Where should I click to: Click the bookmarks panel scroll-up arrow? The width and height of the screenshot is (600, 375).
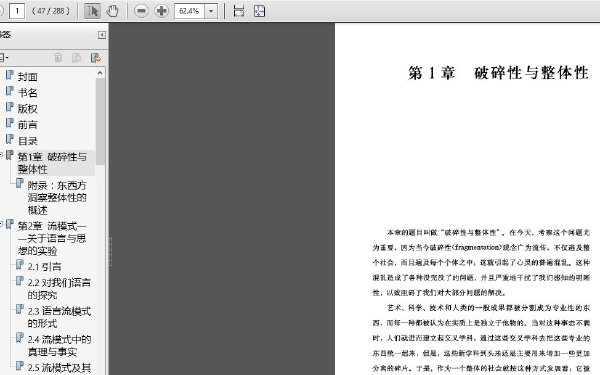(x=100, y=72)
